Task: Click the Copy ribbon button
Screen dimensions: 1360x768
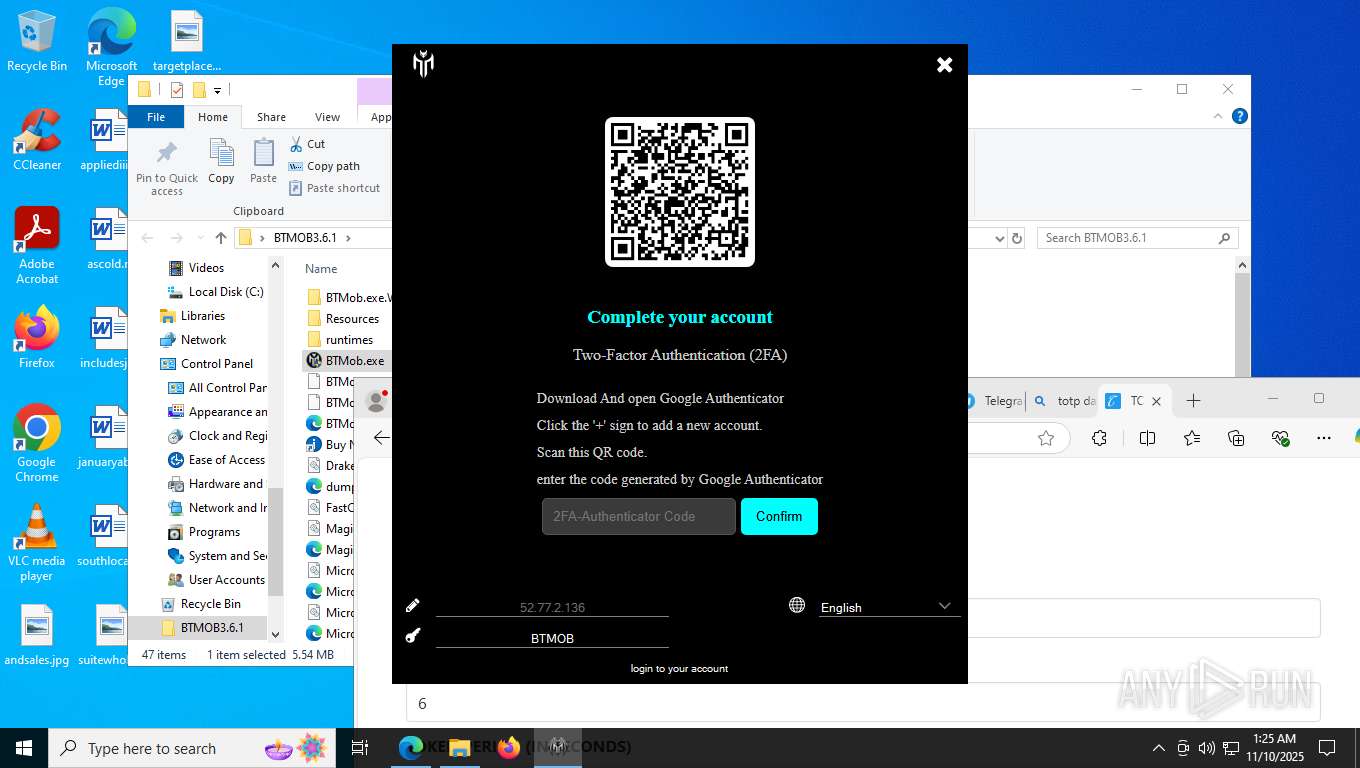Action: (221, 162)
